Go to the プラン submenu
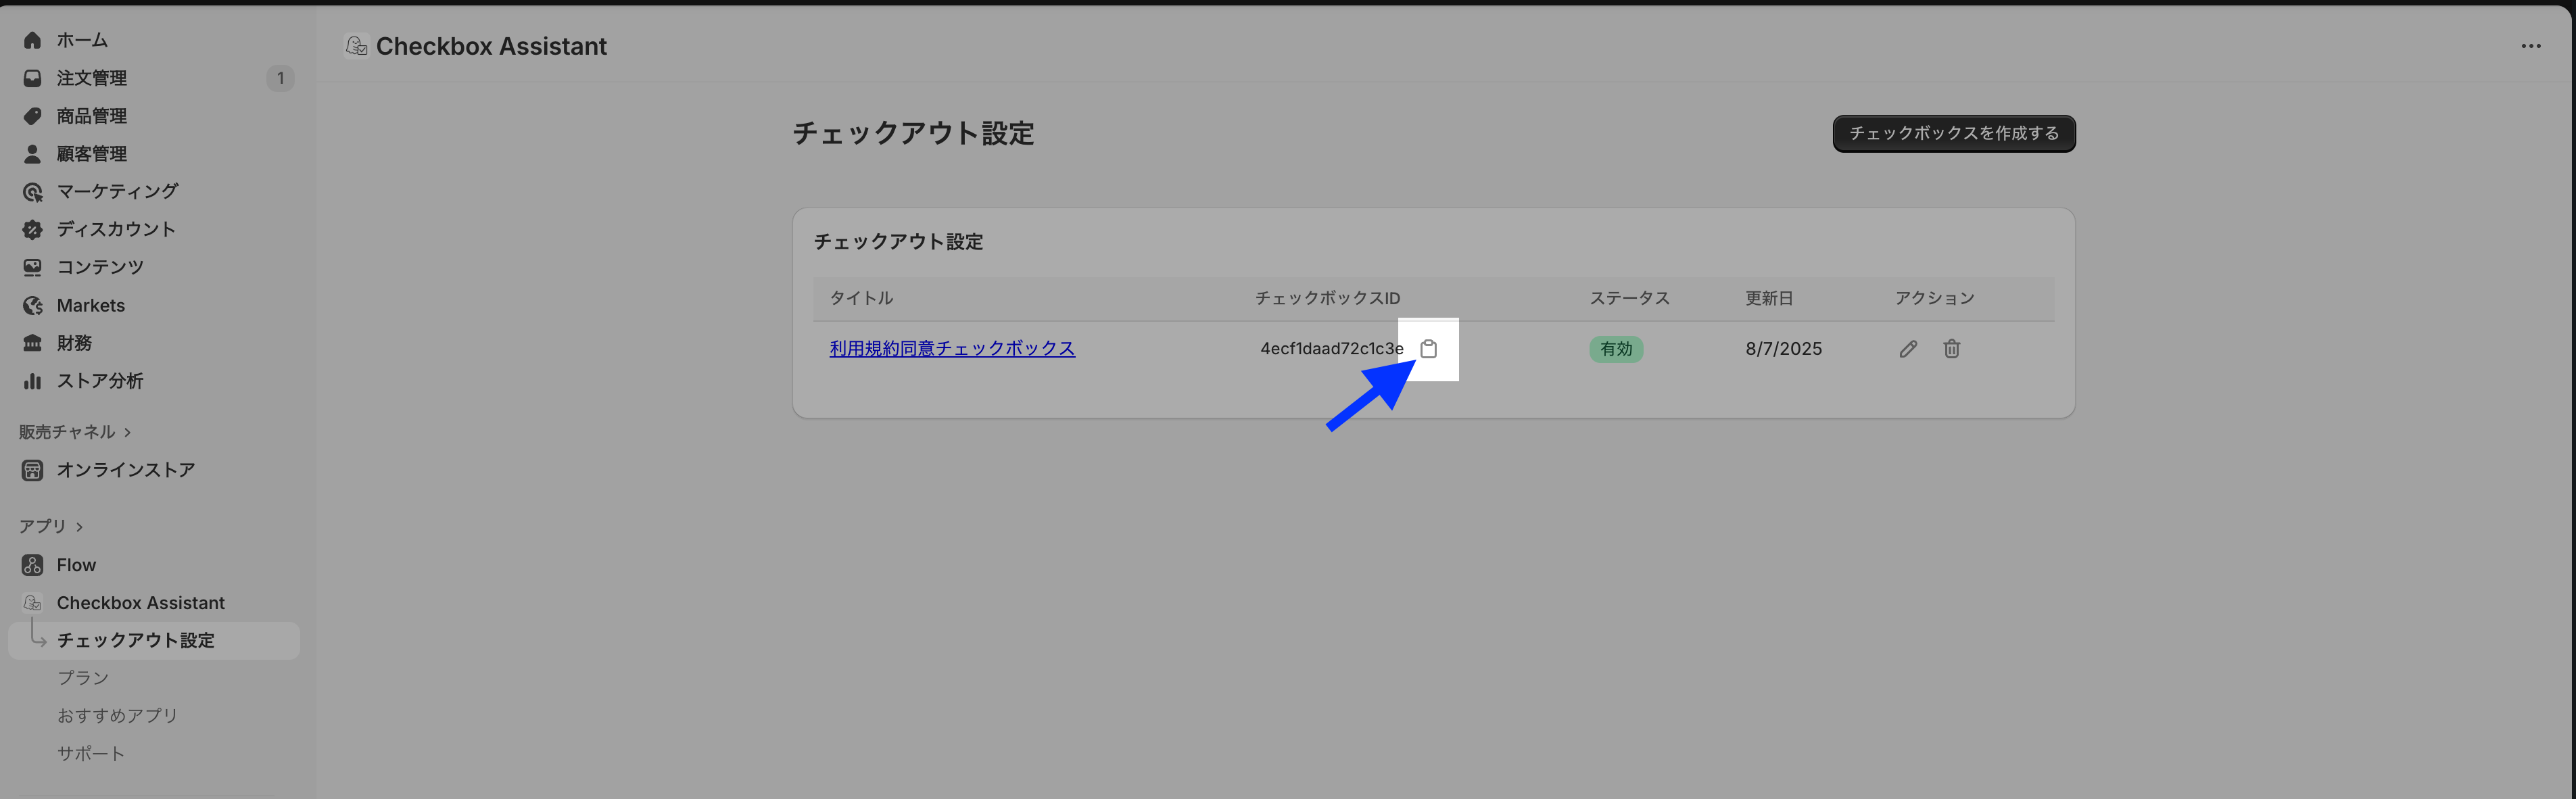2576x799 pixels. [x=82, y=678]
